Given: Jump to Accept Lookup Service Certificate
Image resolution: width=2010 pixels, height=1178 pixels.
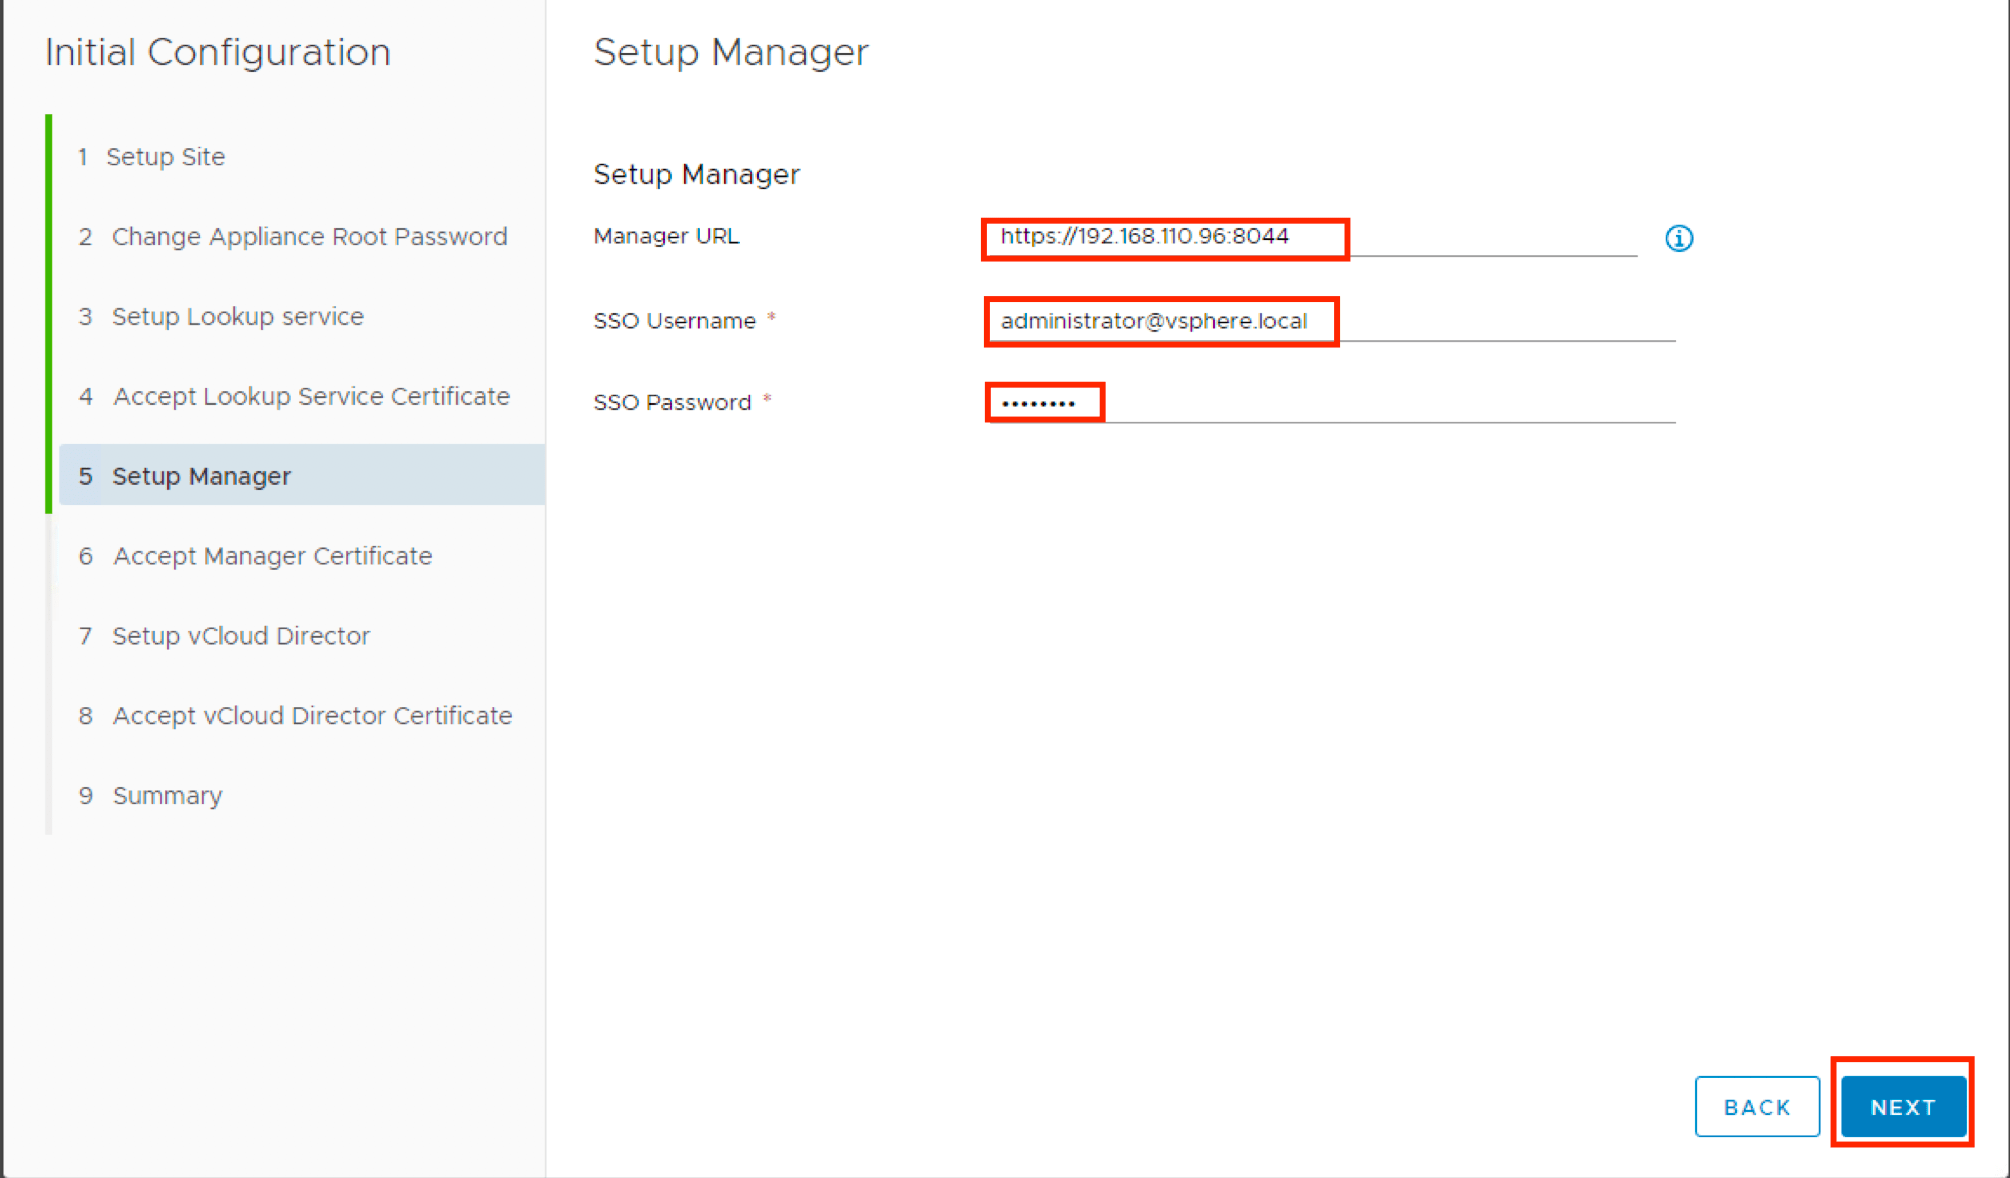Looking at the screenshot, I should pyautogui.click(x=310, y=397).
